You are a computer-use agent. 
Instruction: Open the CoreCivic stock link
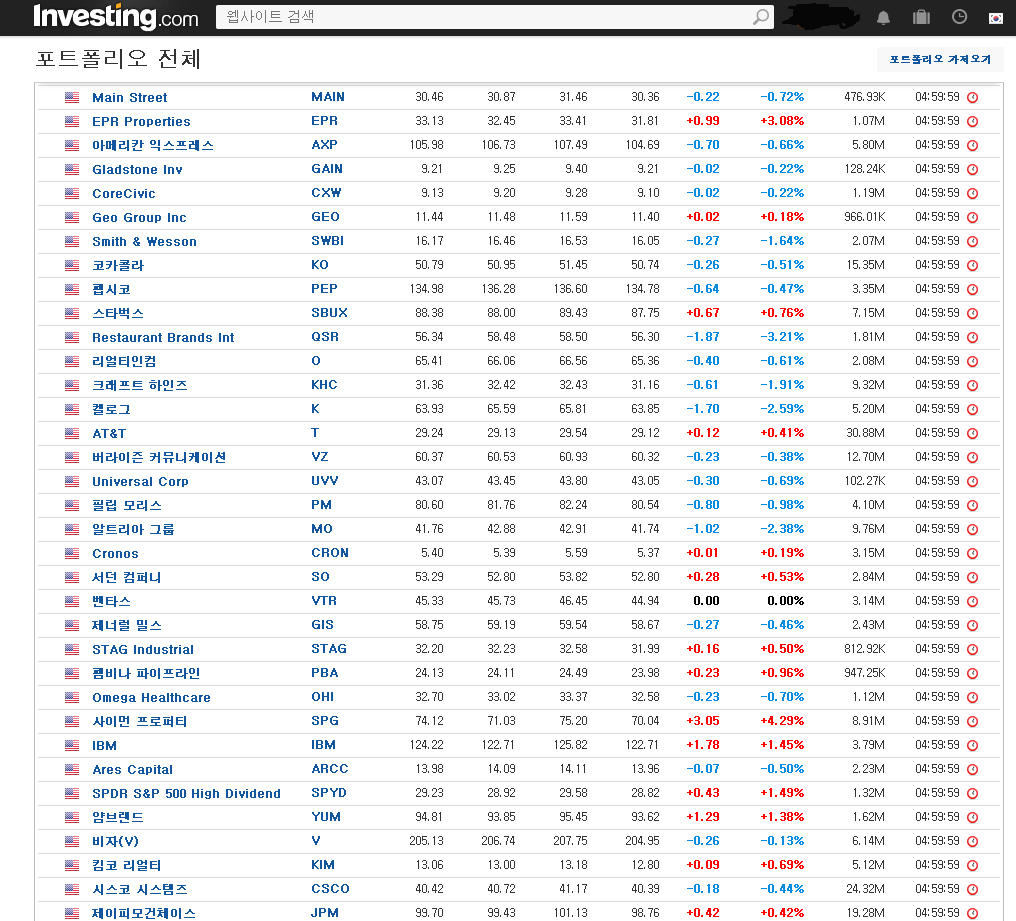tap(124, 193)
